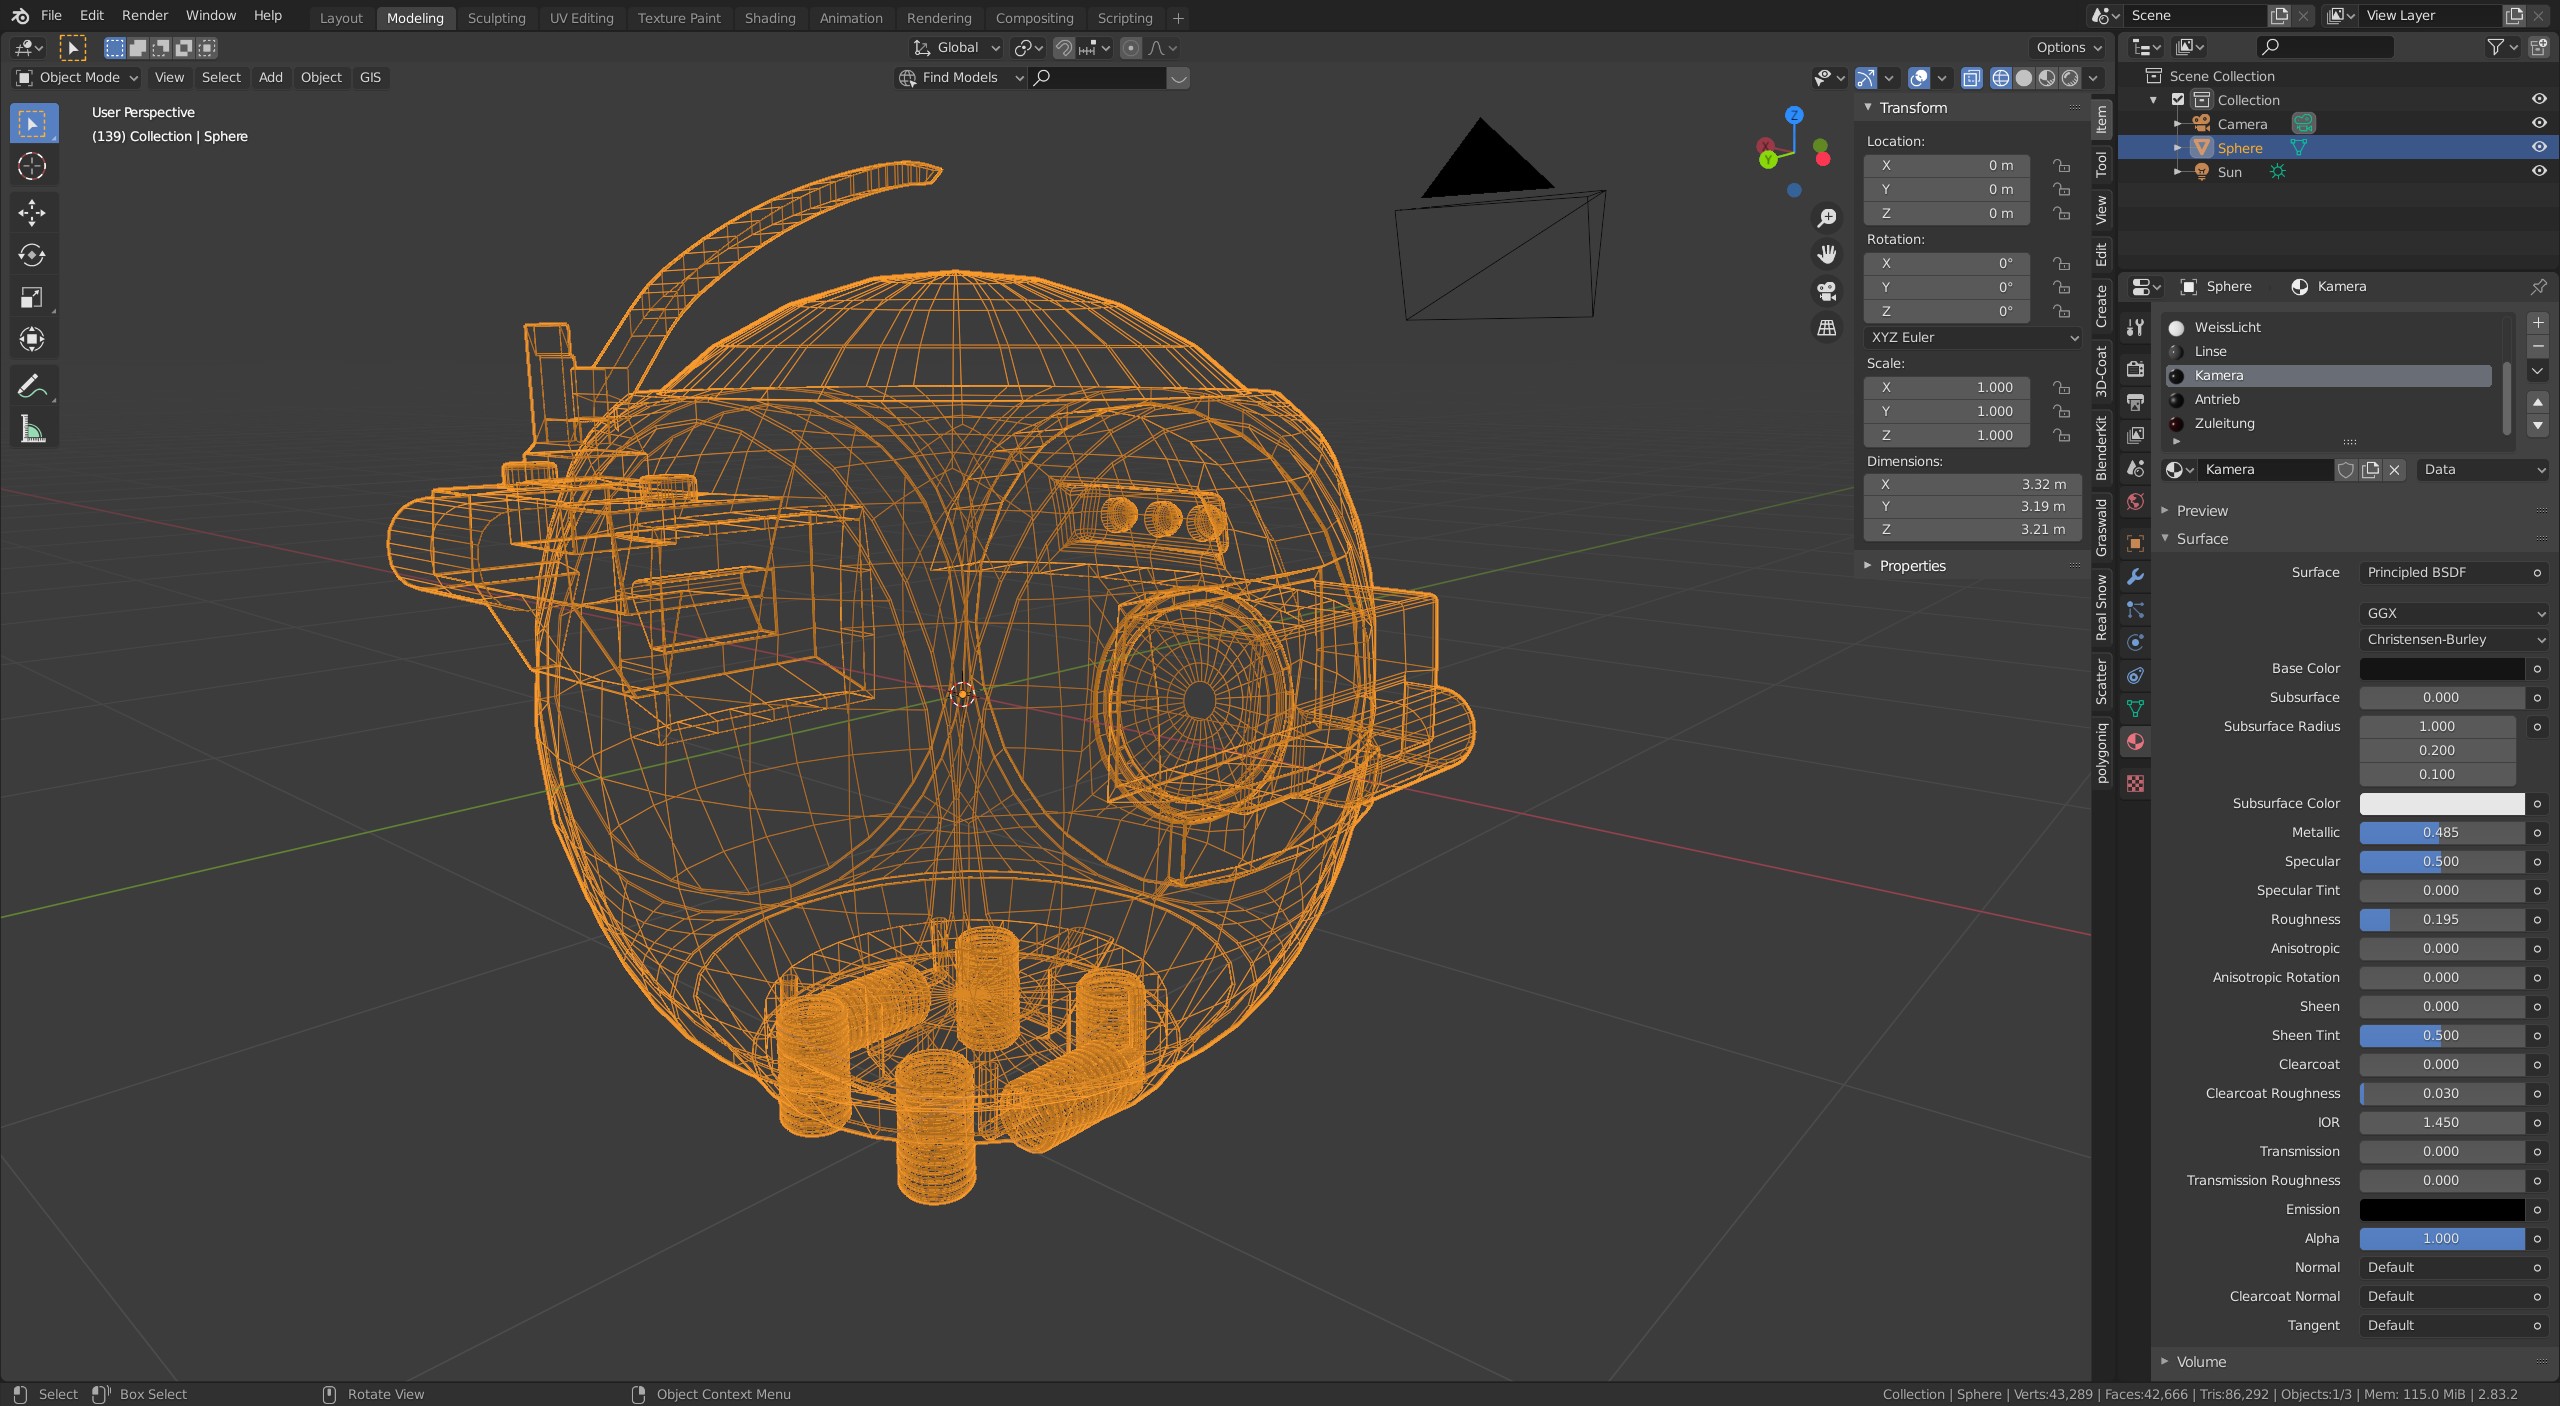Image resolution: width=2560 pixels, height=1406 pixels.
Task: Hide the Sun object in outliner
Action: pyautogui.click(x=2538, y=171)
